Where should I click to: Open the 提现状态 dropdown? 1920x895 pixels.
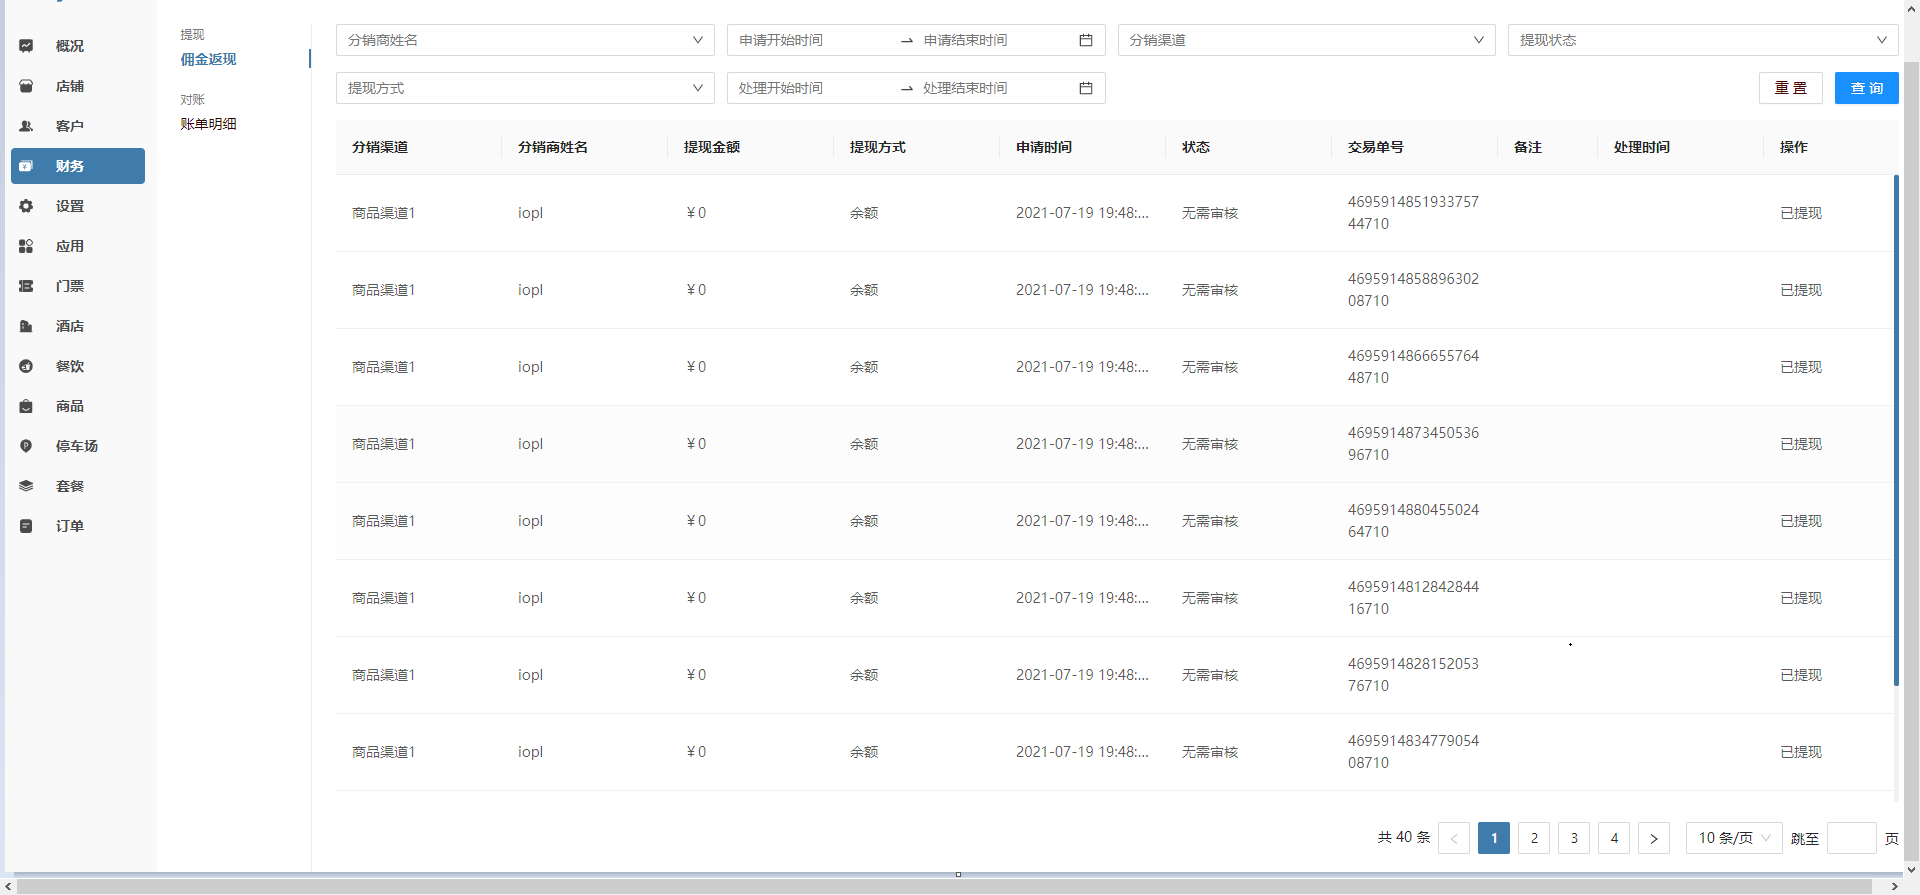[x=1702, y=40]
